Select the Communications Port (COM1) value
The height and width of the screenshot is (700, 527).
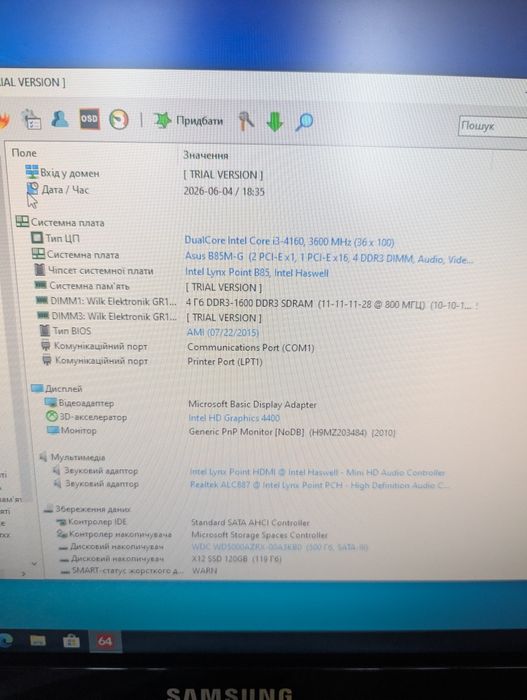[x=251, y=347]
